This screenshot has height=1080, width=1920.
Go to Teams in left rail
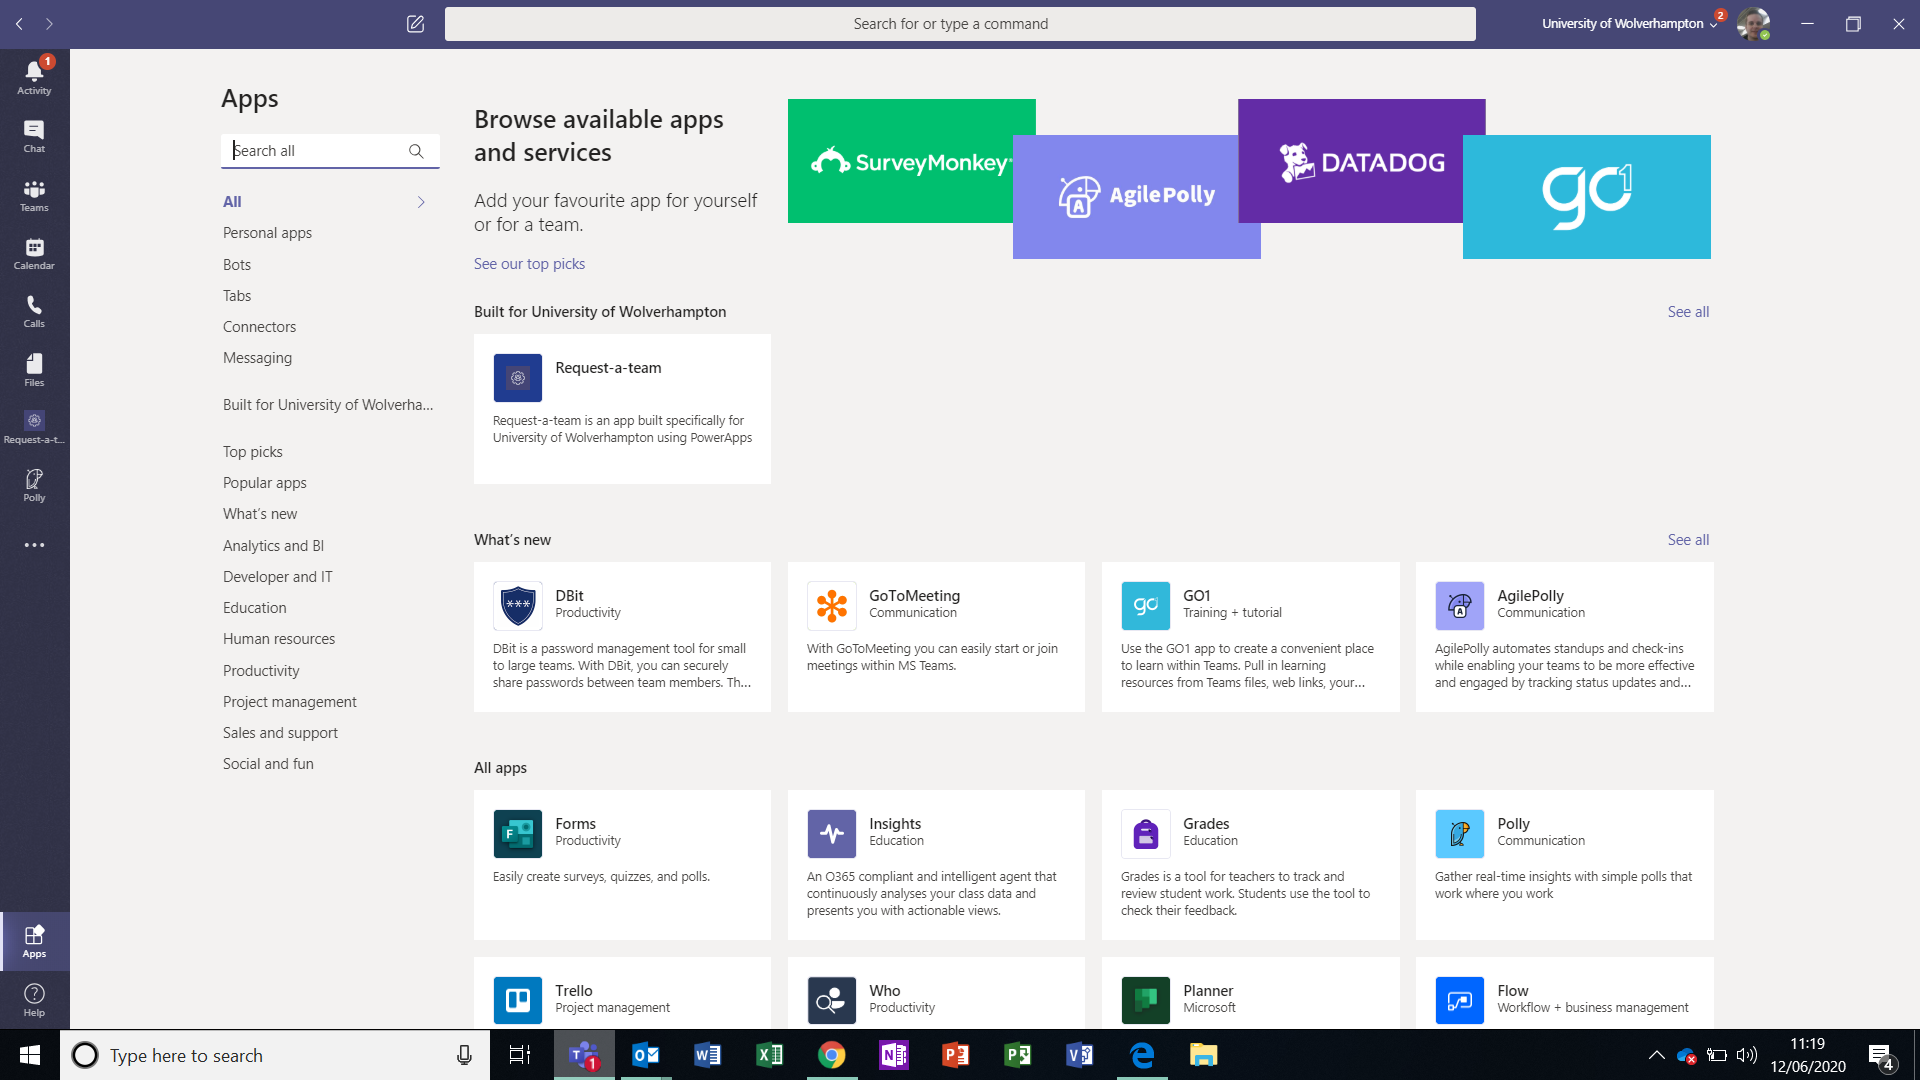click(34, 194)
